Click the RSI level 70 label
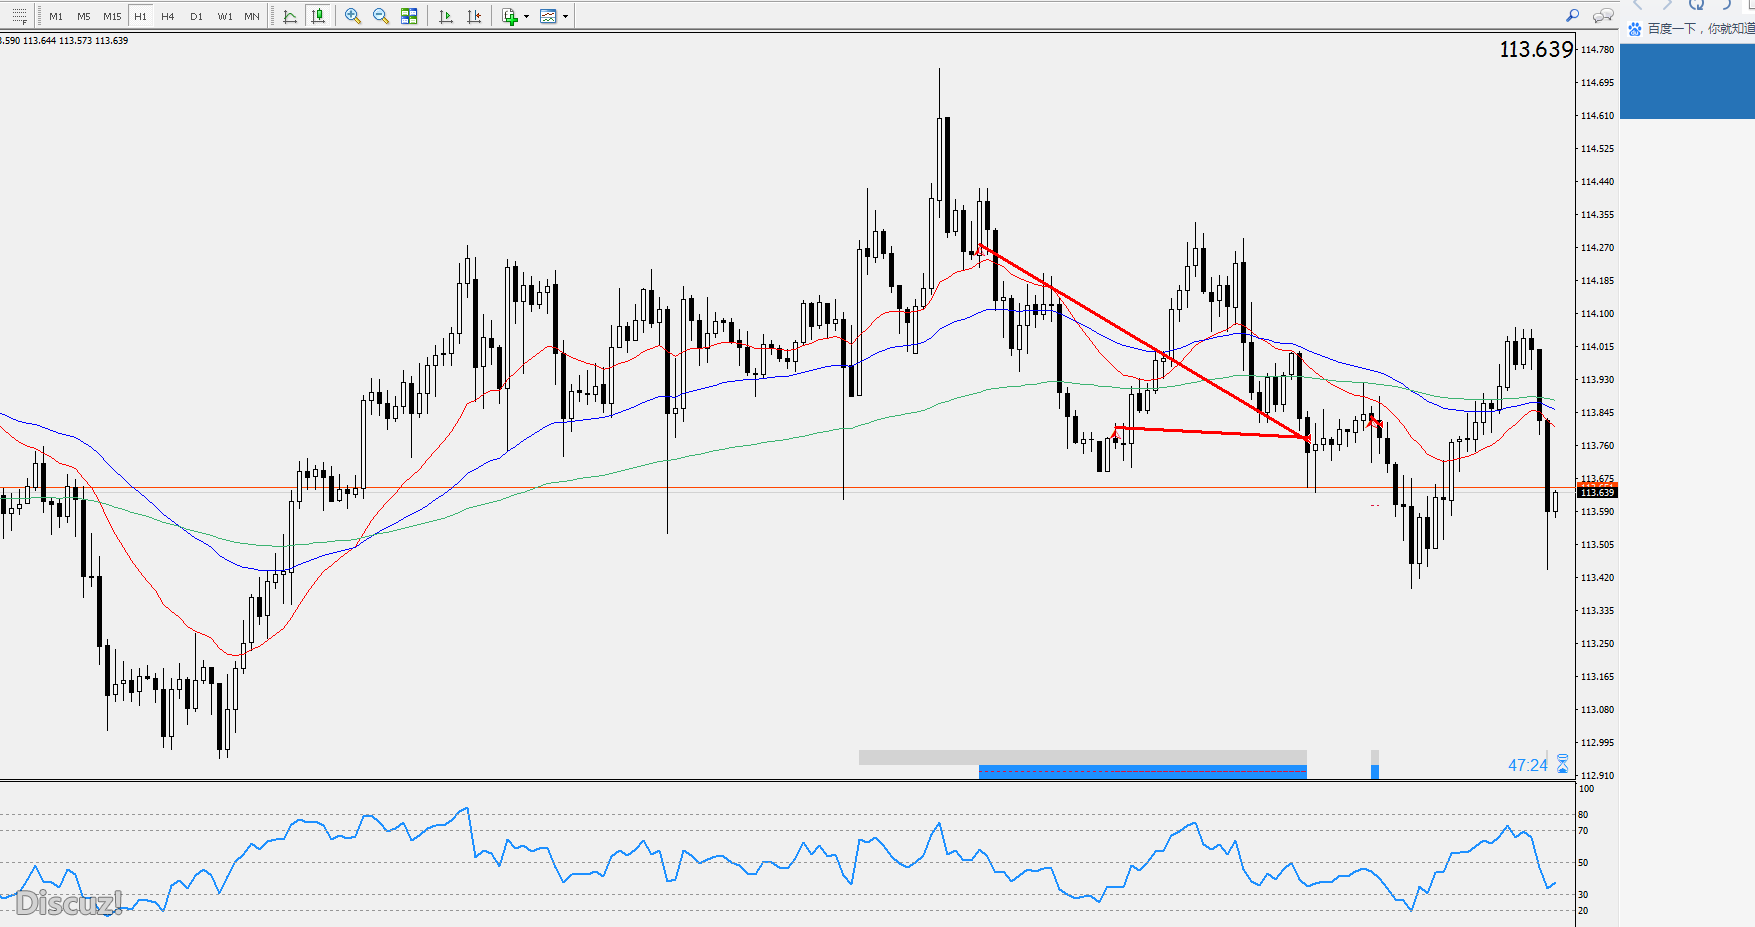The image size is (1755, 927). point(1583,831)
